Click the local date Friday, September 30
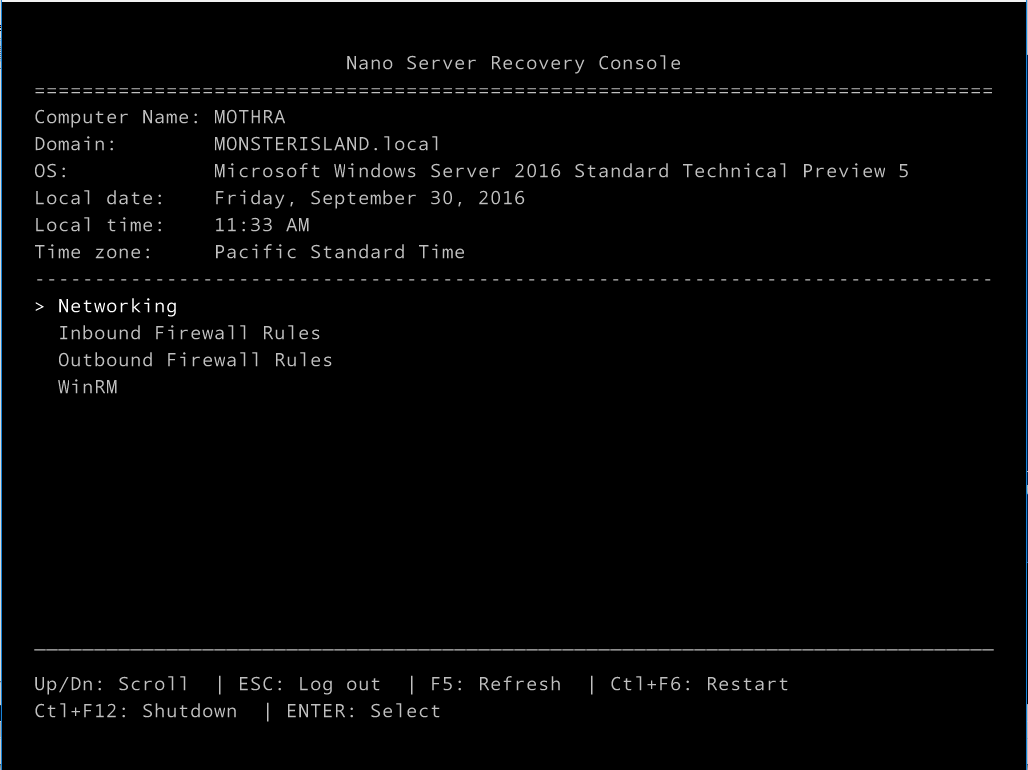 pos(367,197)
